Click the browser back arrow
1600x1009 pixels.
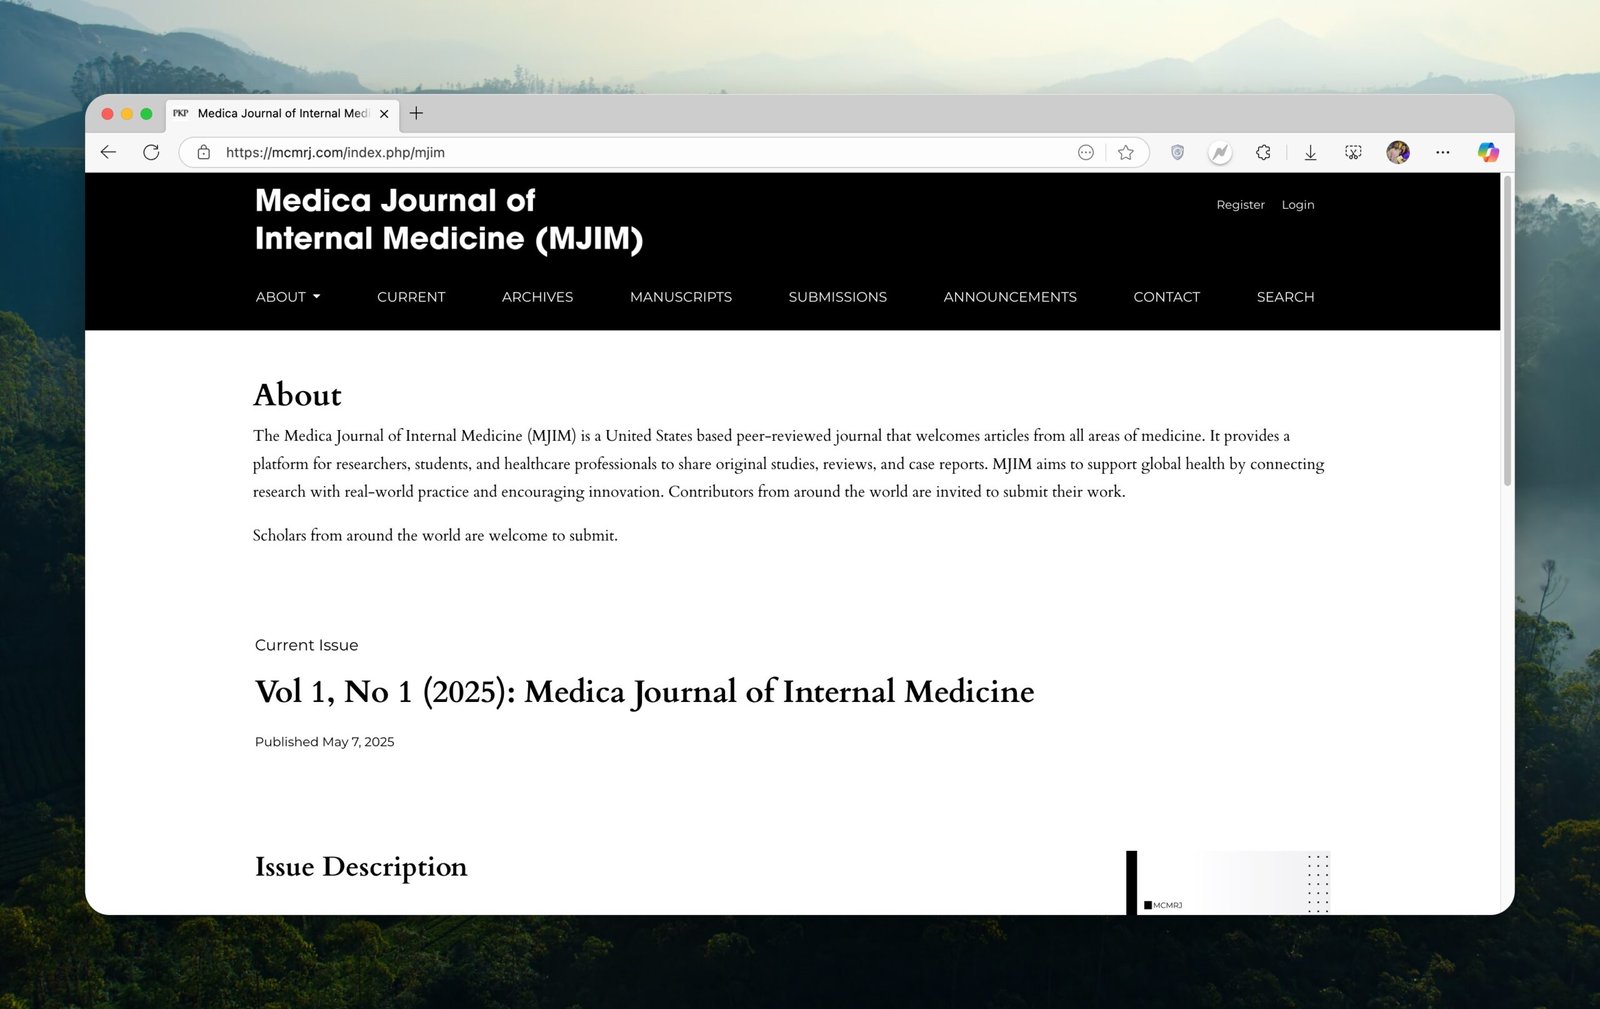(x=109, y=152)
